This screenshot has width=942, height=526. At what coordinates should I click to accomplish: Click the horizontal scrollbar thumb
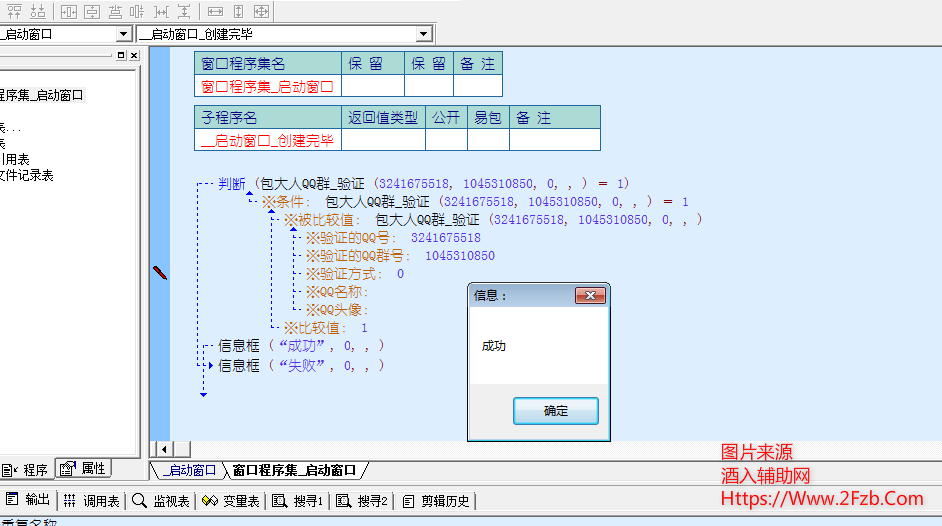coord(182,449)
